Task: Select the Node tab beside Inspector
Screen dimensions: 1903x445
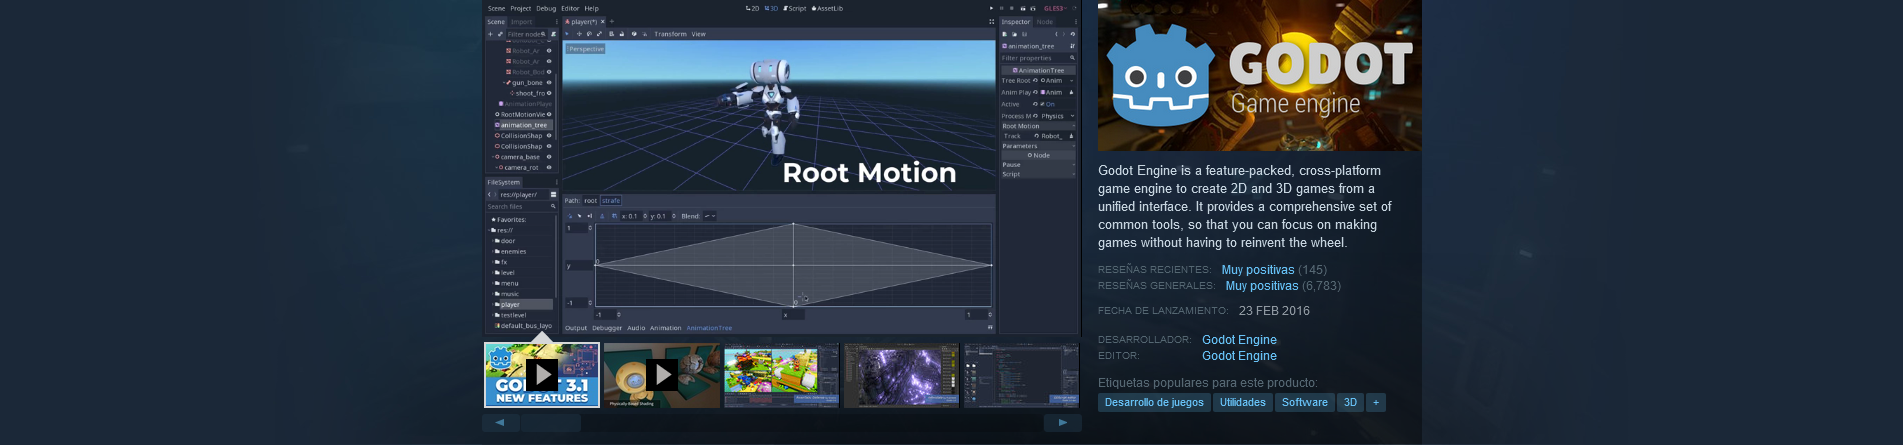Action: [x=1044, y=21]
